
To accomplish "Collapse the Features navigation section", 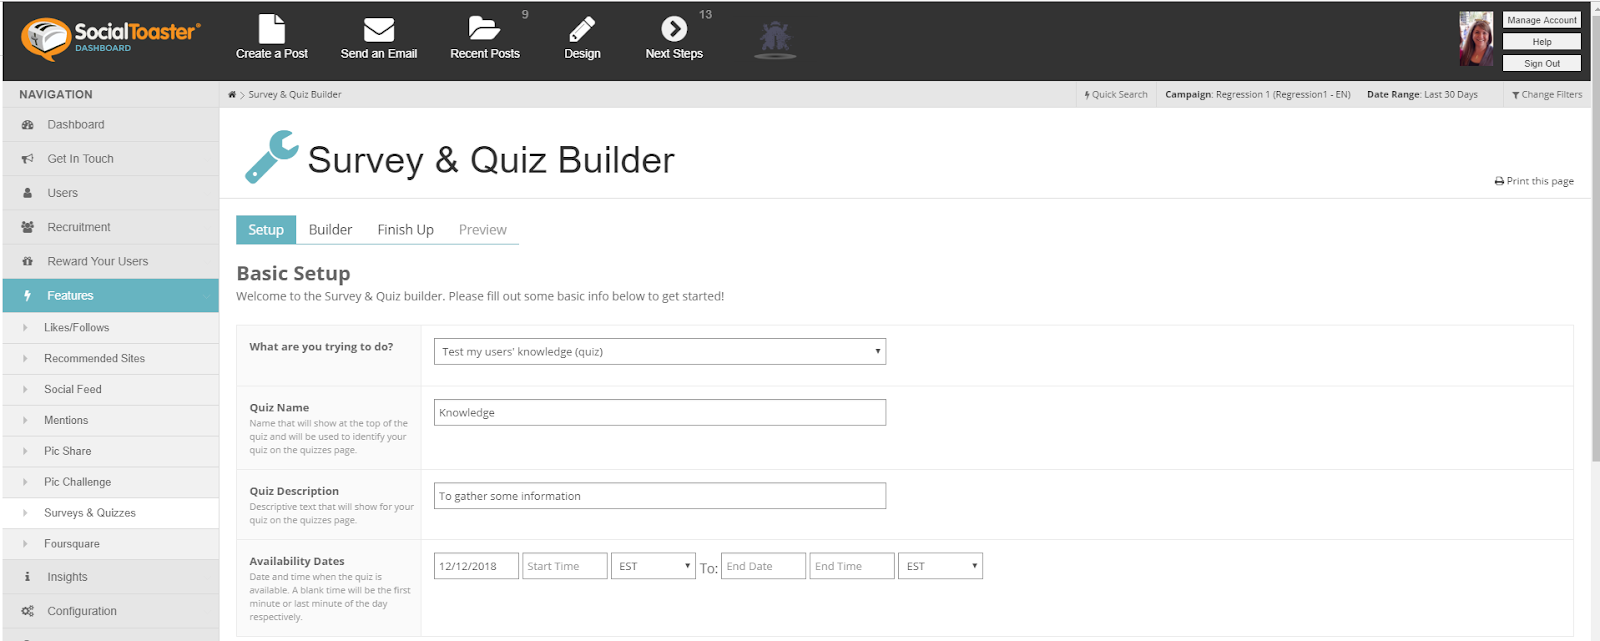I will pos(111,296).
